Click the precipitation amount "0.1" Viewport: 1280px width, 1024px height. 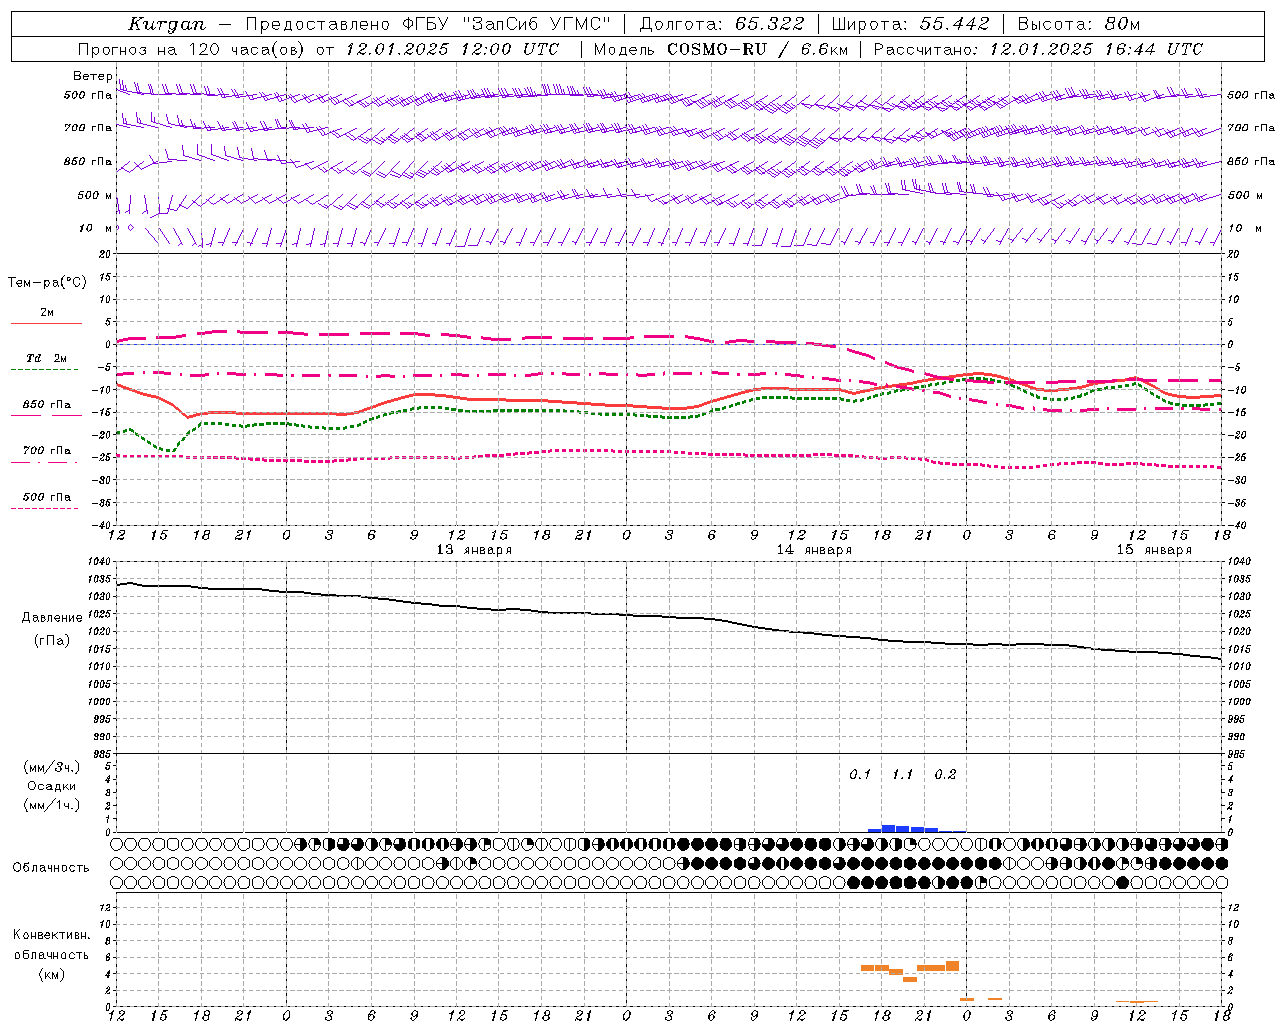click(x=860, y=775)
